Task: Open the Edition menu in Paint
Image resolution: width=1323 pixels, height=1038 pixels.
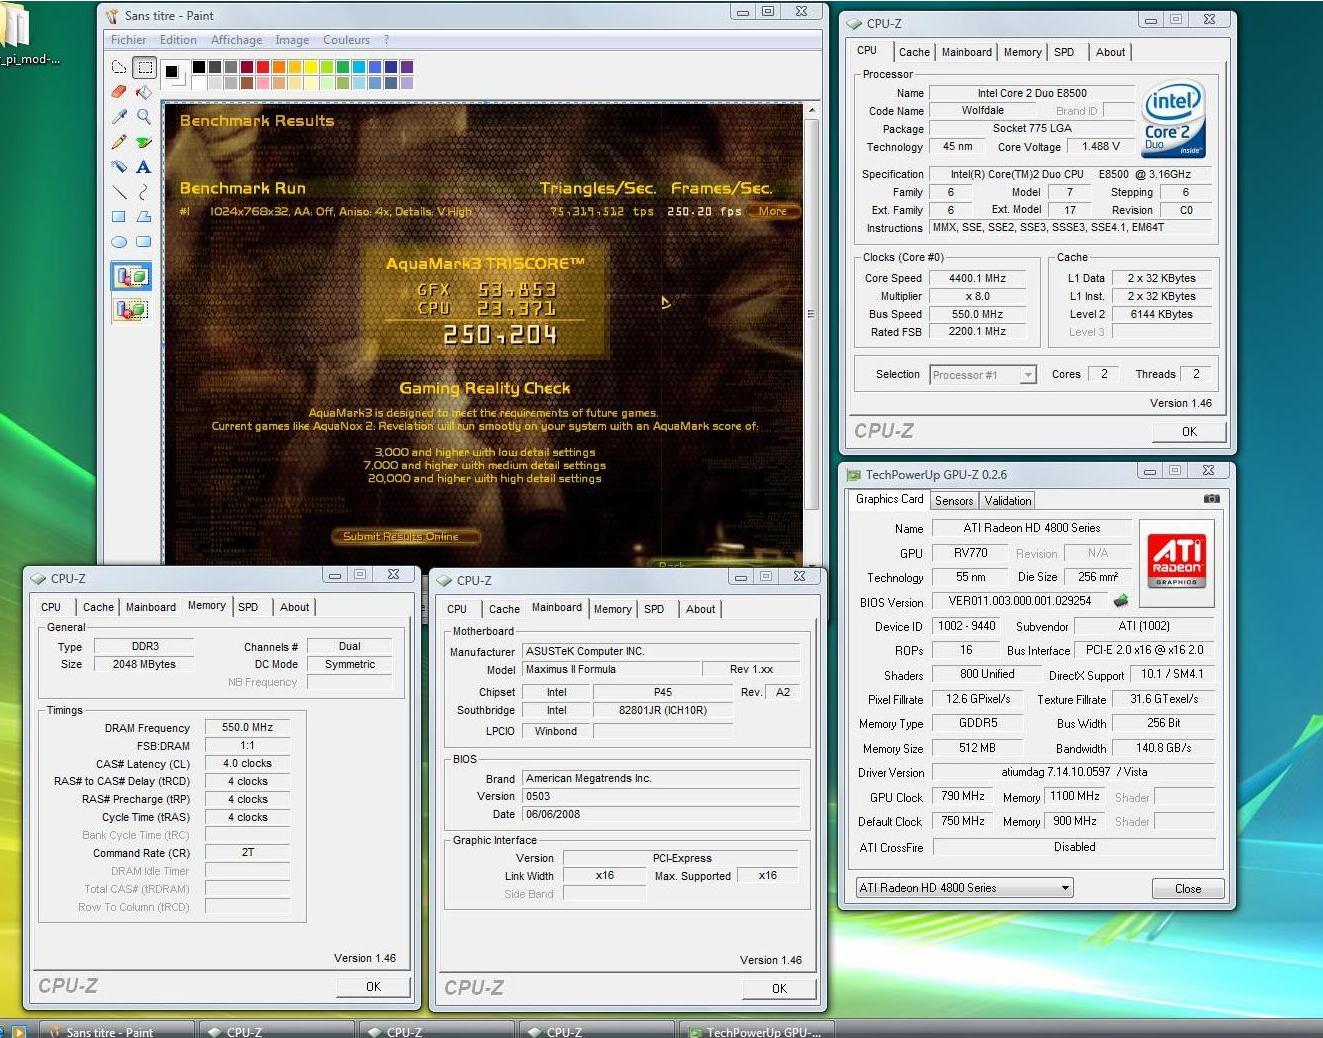Action: (178, 40)
